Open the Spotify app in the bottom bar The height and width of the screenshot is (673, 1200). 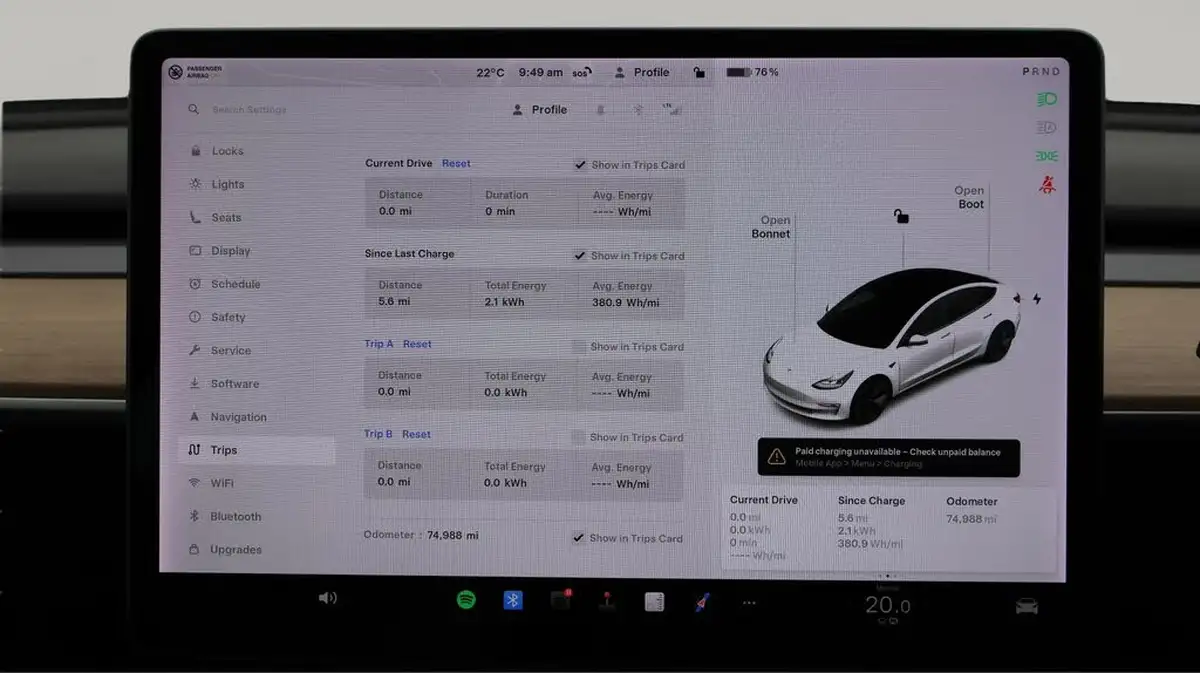click(x=466, y=600)
